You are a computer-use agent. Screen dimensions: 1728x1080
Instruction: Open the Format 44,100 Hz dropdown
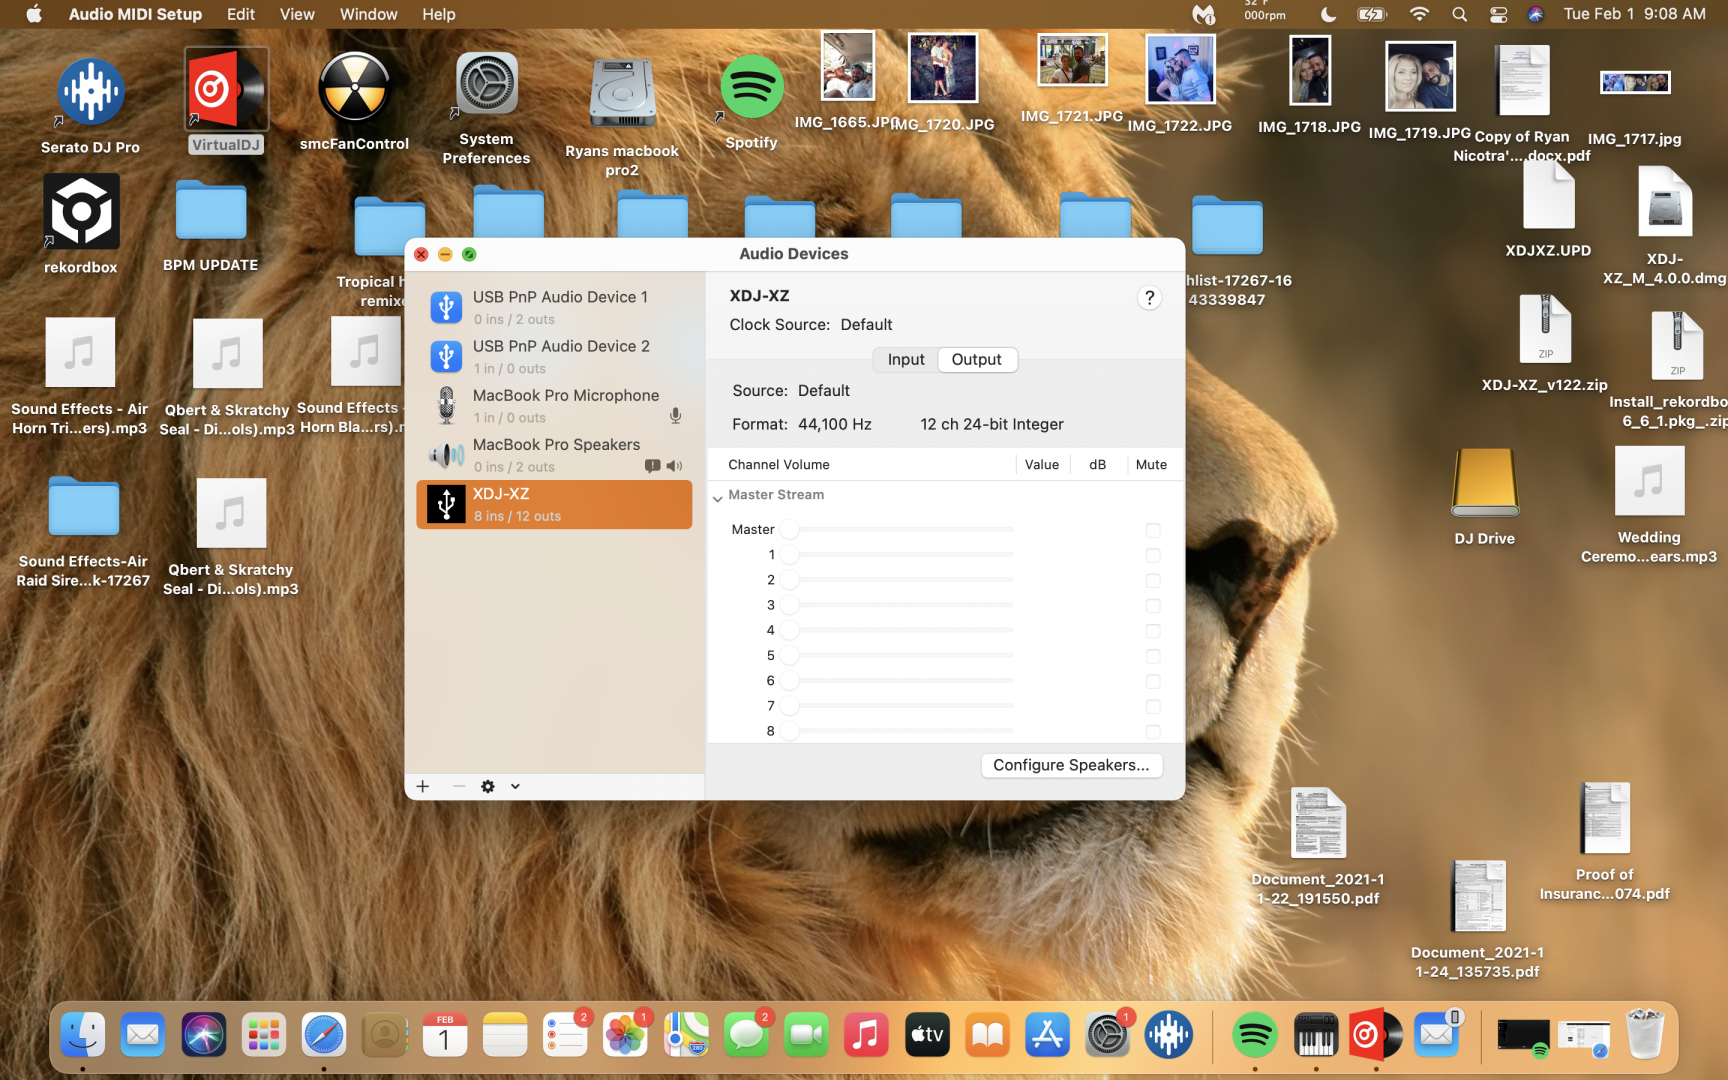click(835, 424)
